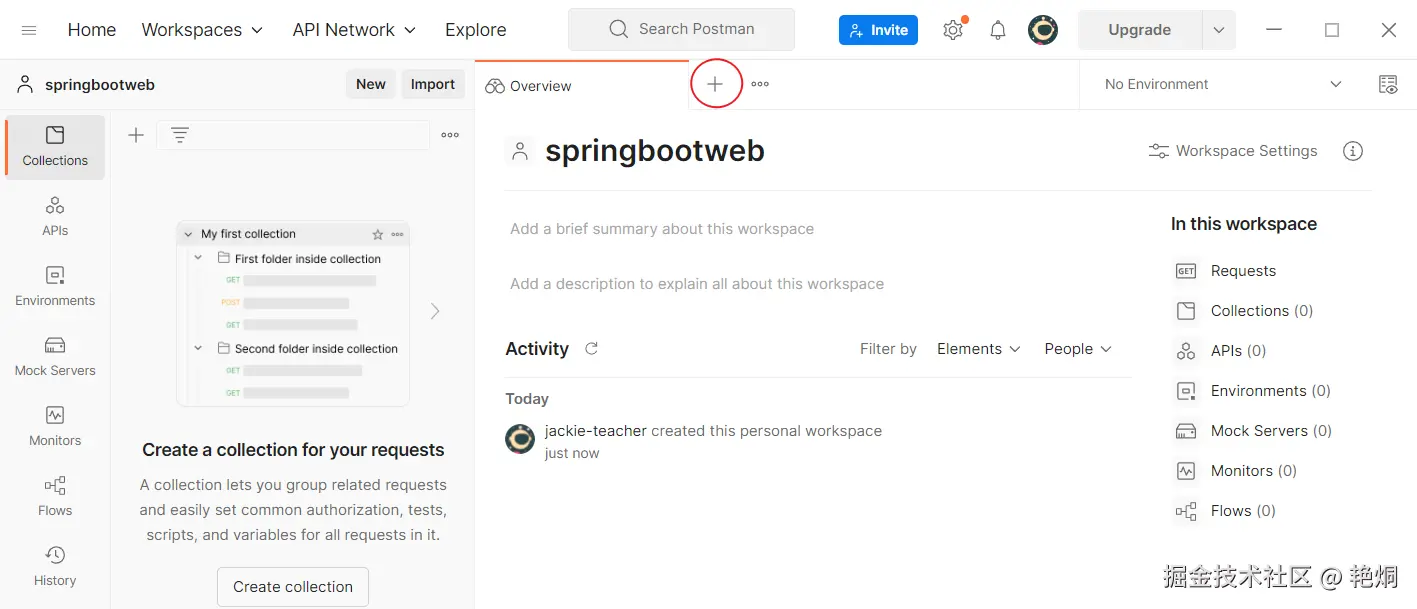Show the next illustration with right chevron
Image resolution: width=1417 pixels, height=609 pixels.
435,311
